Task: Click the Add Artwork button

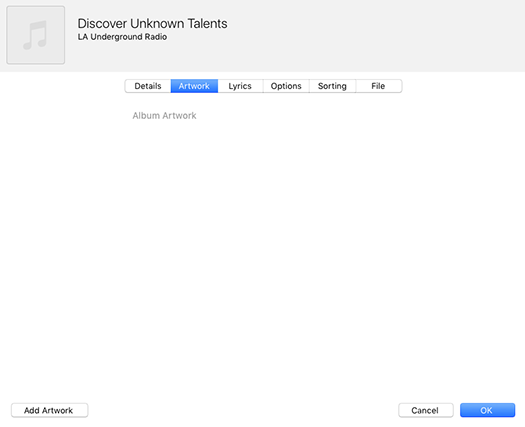Action: 50,410
